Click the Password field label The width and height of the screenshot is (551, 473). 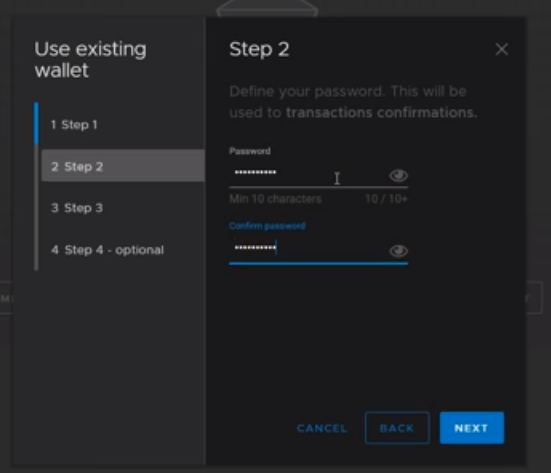tap(250, 151)
